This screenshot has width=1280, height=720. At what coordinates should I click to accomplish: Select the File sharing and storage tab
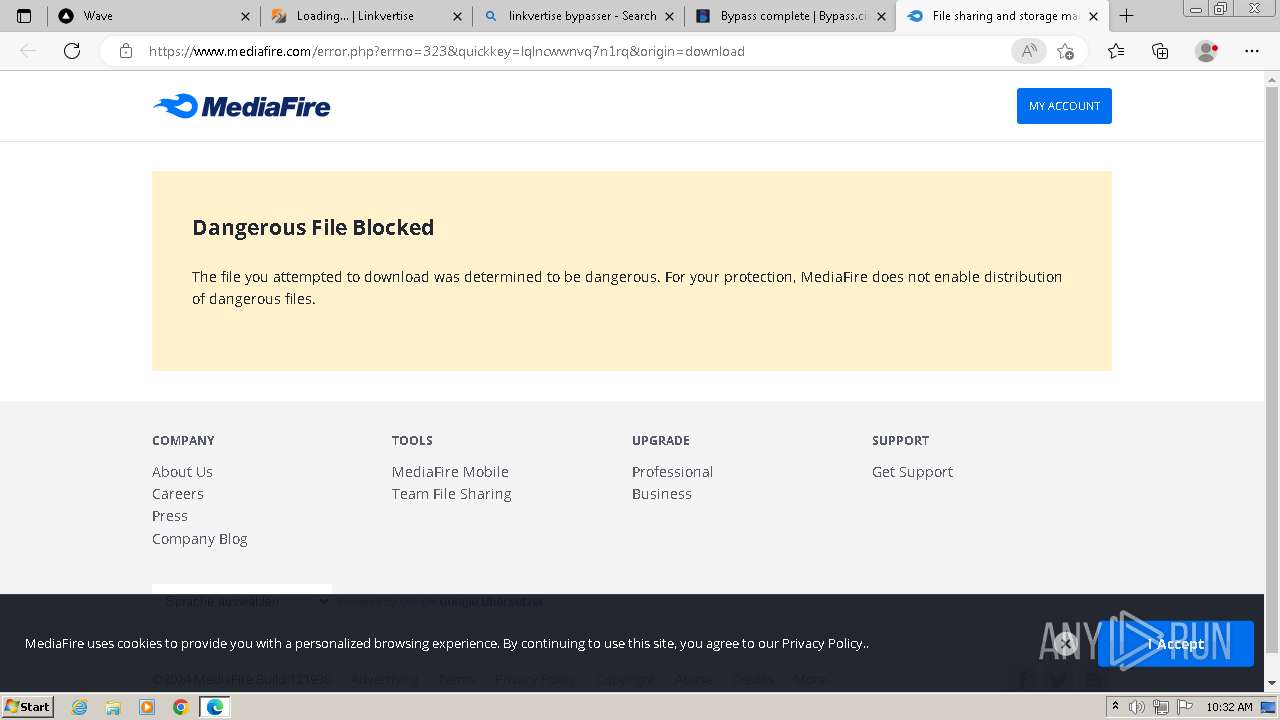pos(1001,16)
